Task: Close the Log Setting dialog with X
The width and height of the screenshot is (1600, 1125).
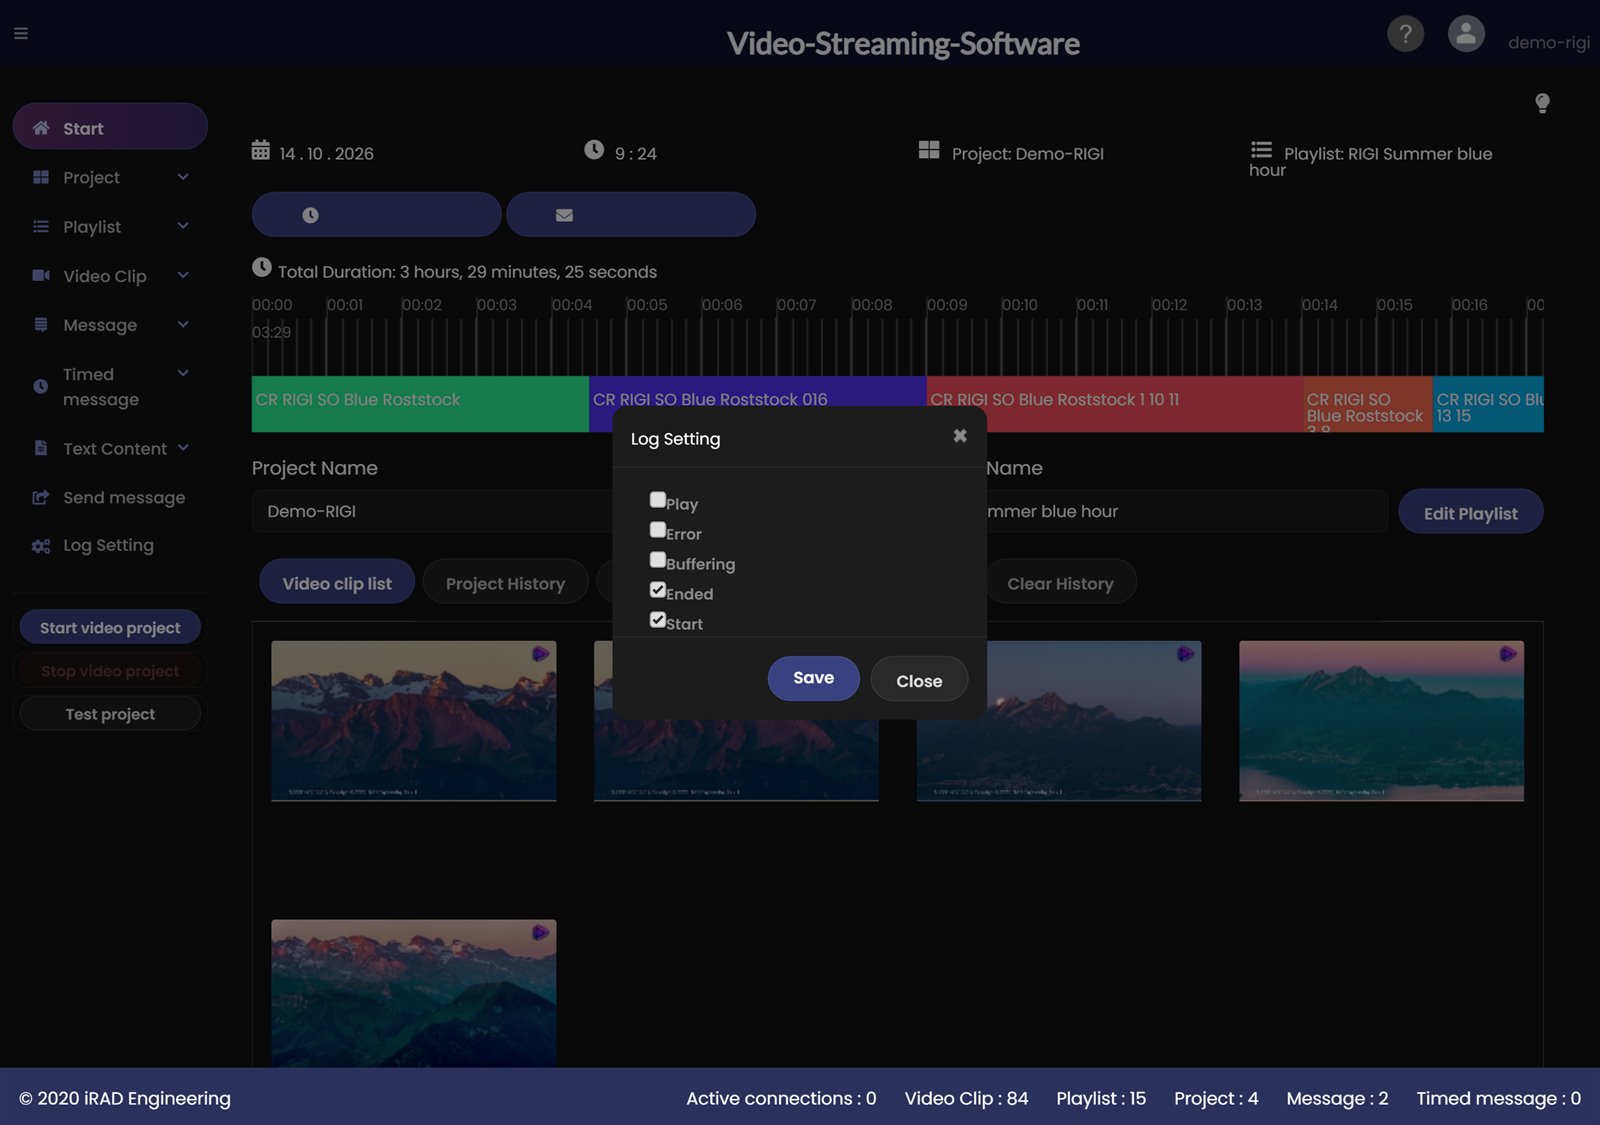Action: pyautogui.click(x=960, y=436)
